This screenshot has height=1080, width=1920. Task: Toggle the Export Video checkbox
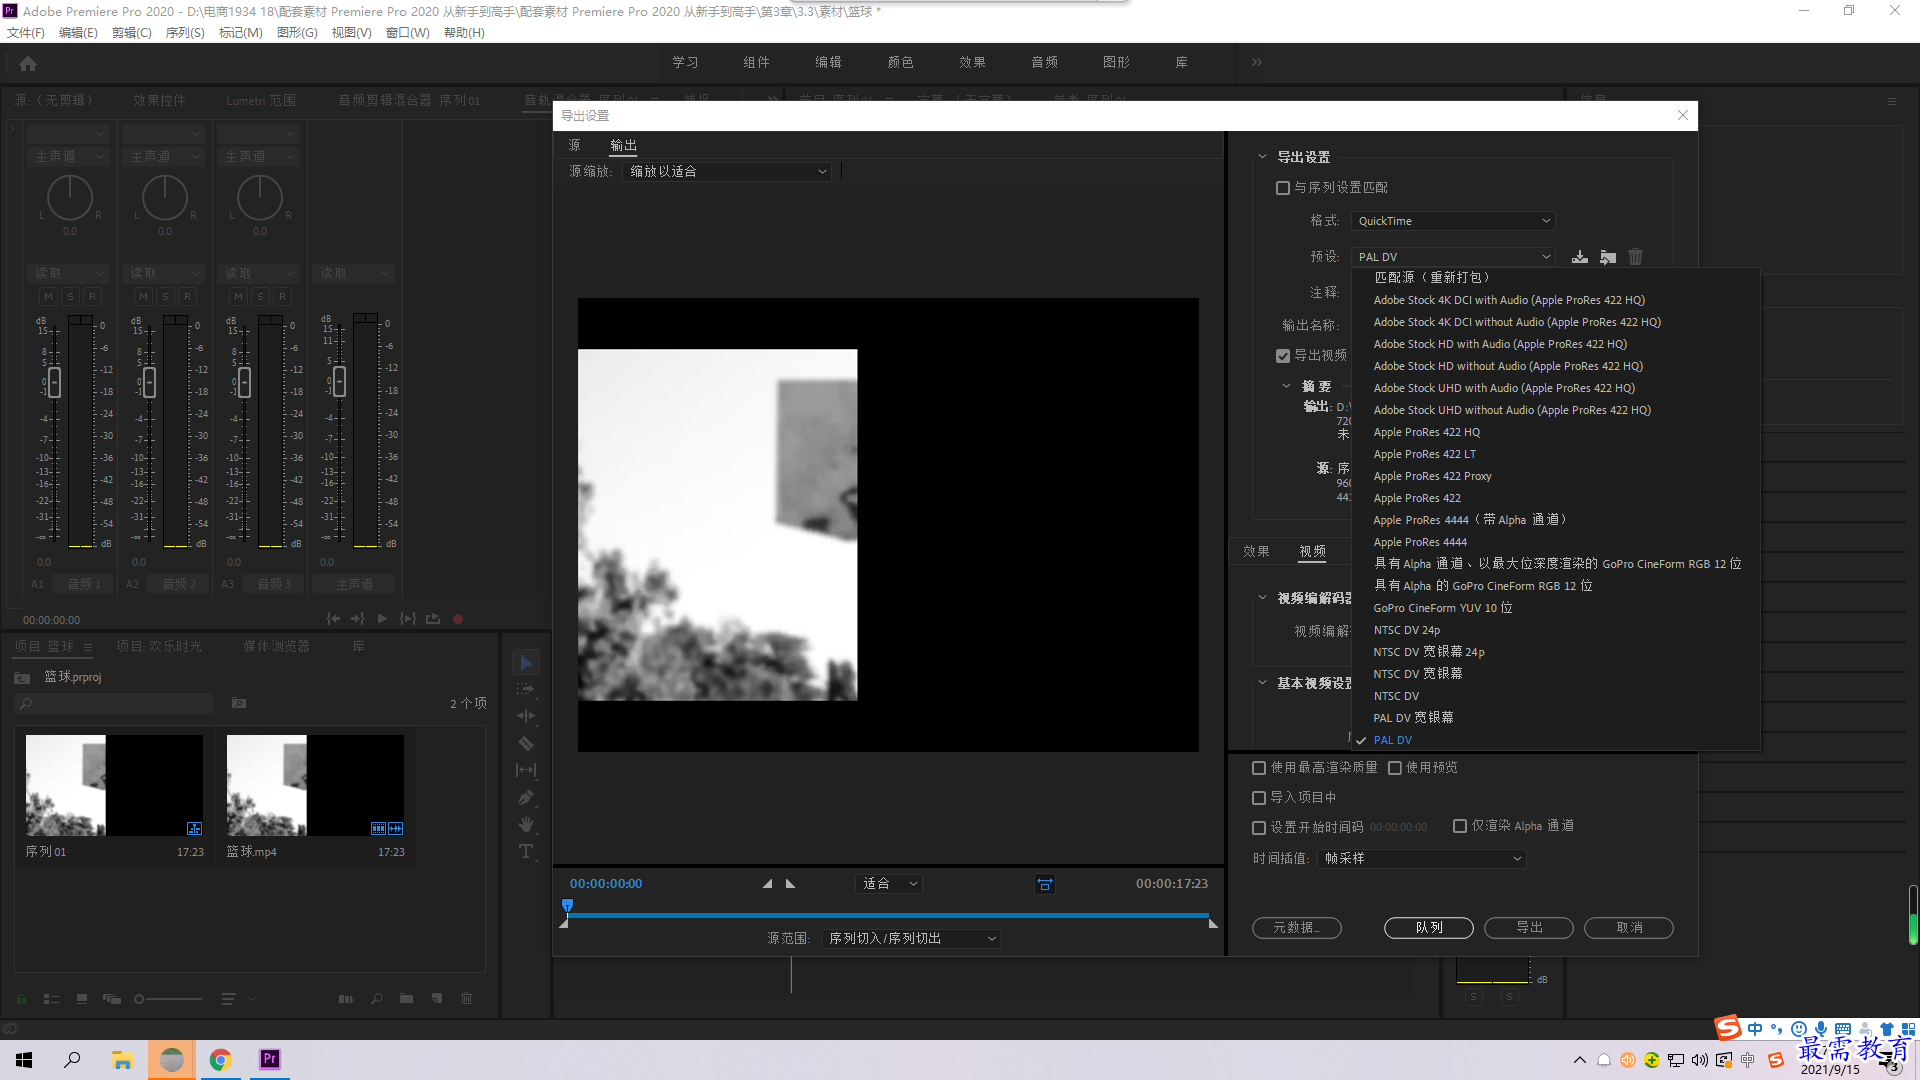1283,356
